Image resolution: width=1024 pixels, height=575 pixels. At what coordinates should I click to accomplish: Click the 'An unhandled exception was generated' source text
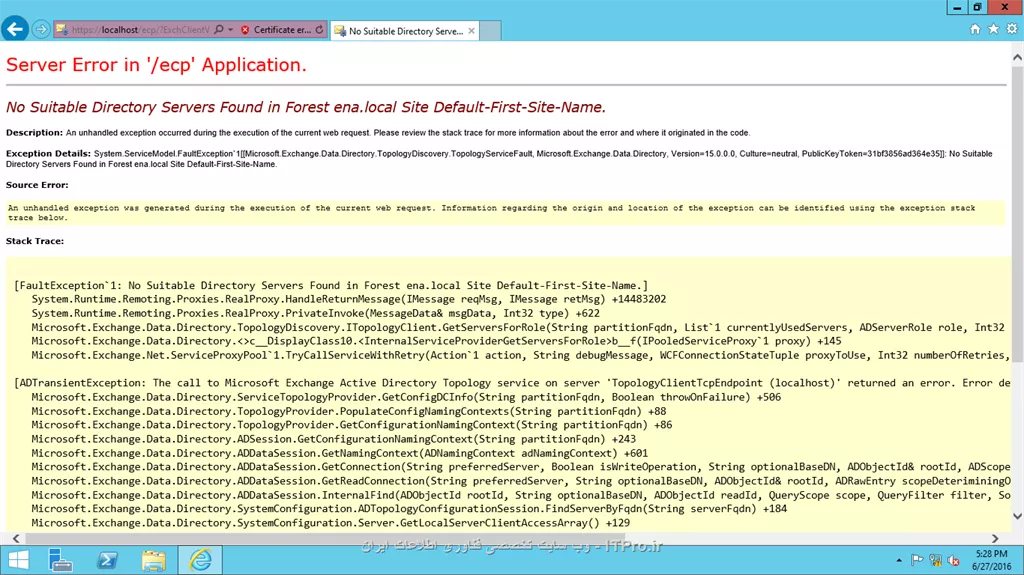click(x=491, y=212)
